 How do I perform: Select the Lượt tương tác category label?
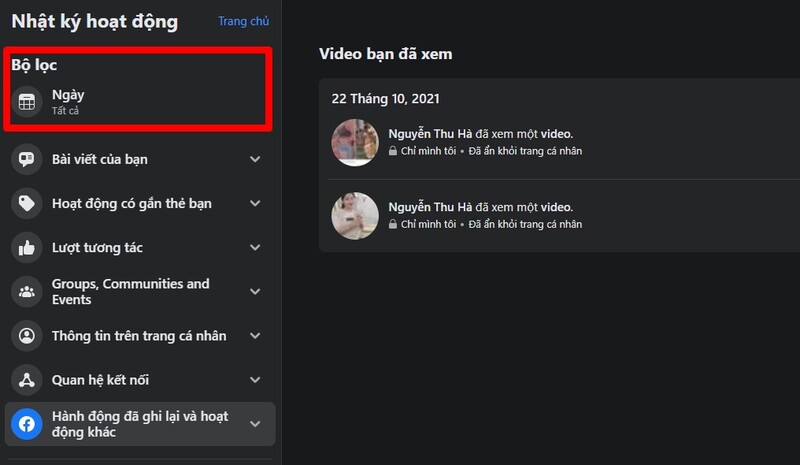coord(97,248)
